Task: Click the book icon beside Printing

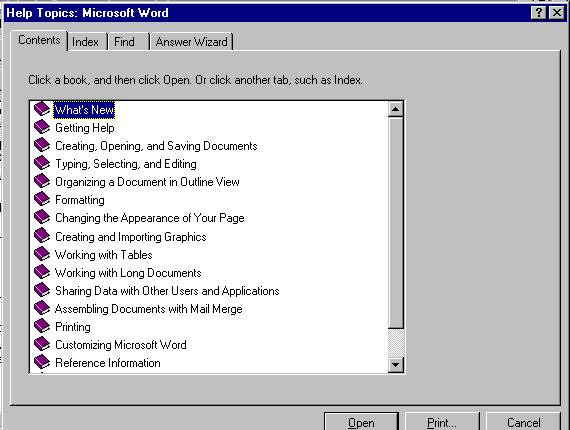Action: [x=42, y=326]
